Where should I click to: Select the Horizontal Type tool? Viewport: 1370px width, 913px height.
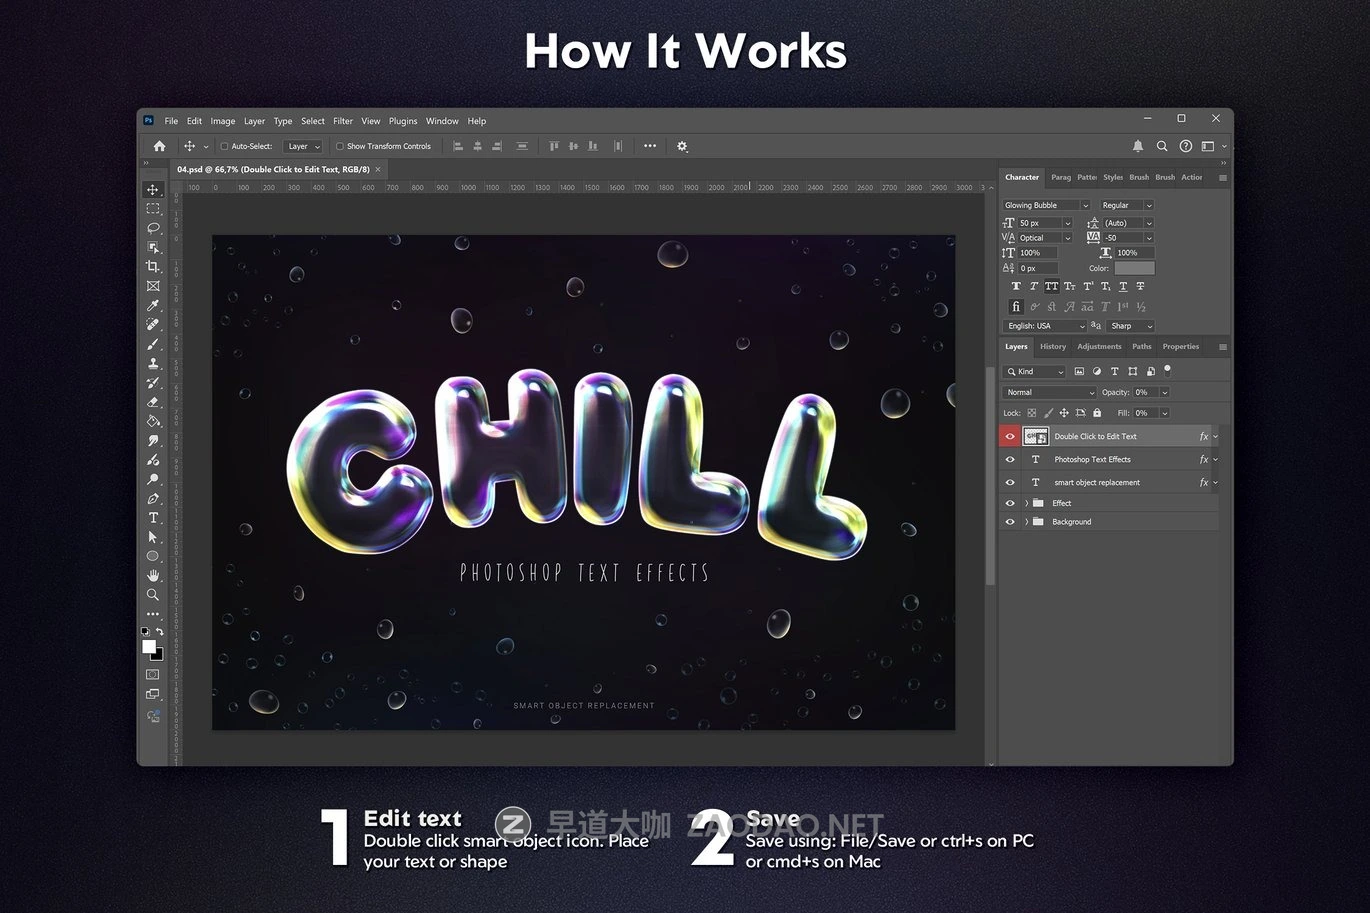click(153, 518)
